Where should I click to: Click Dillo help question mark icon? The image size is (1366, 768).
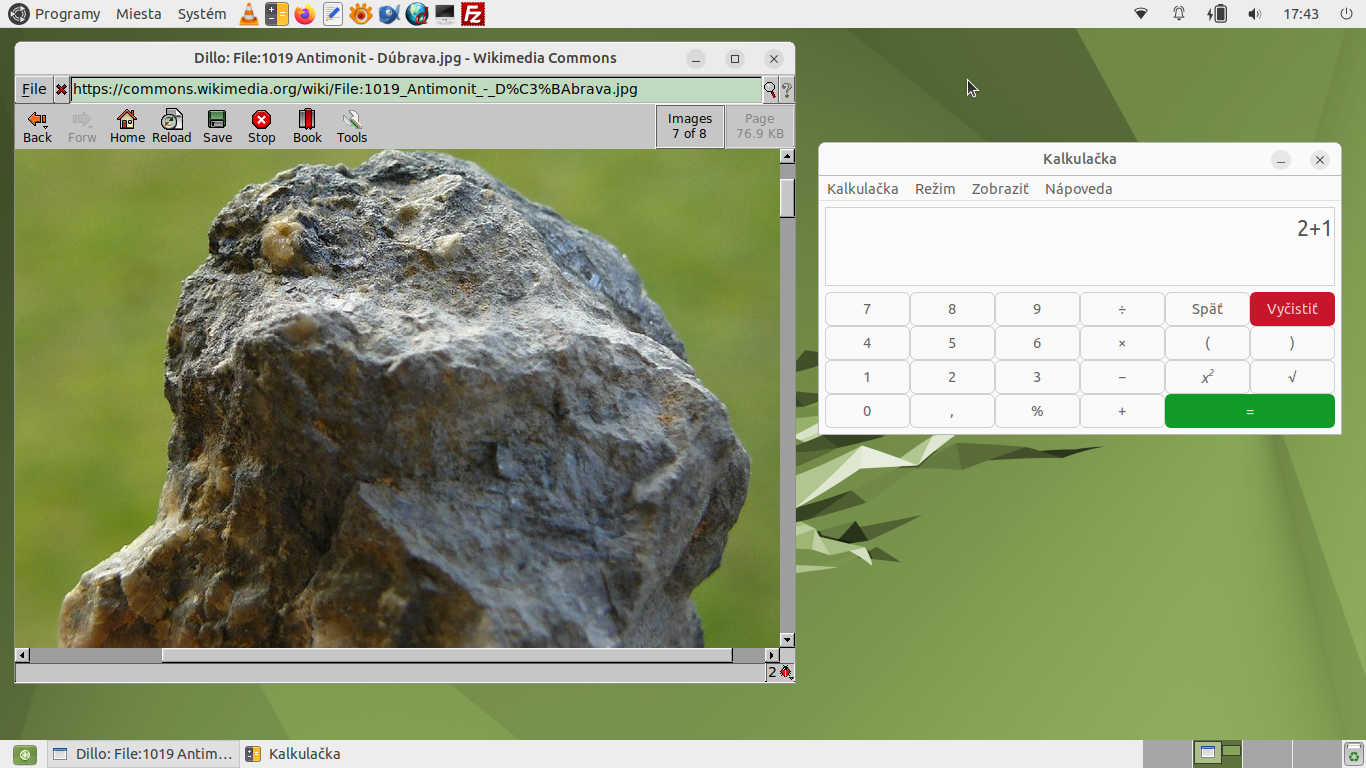(x=787, y=89)
